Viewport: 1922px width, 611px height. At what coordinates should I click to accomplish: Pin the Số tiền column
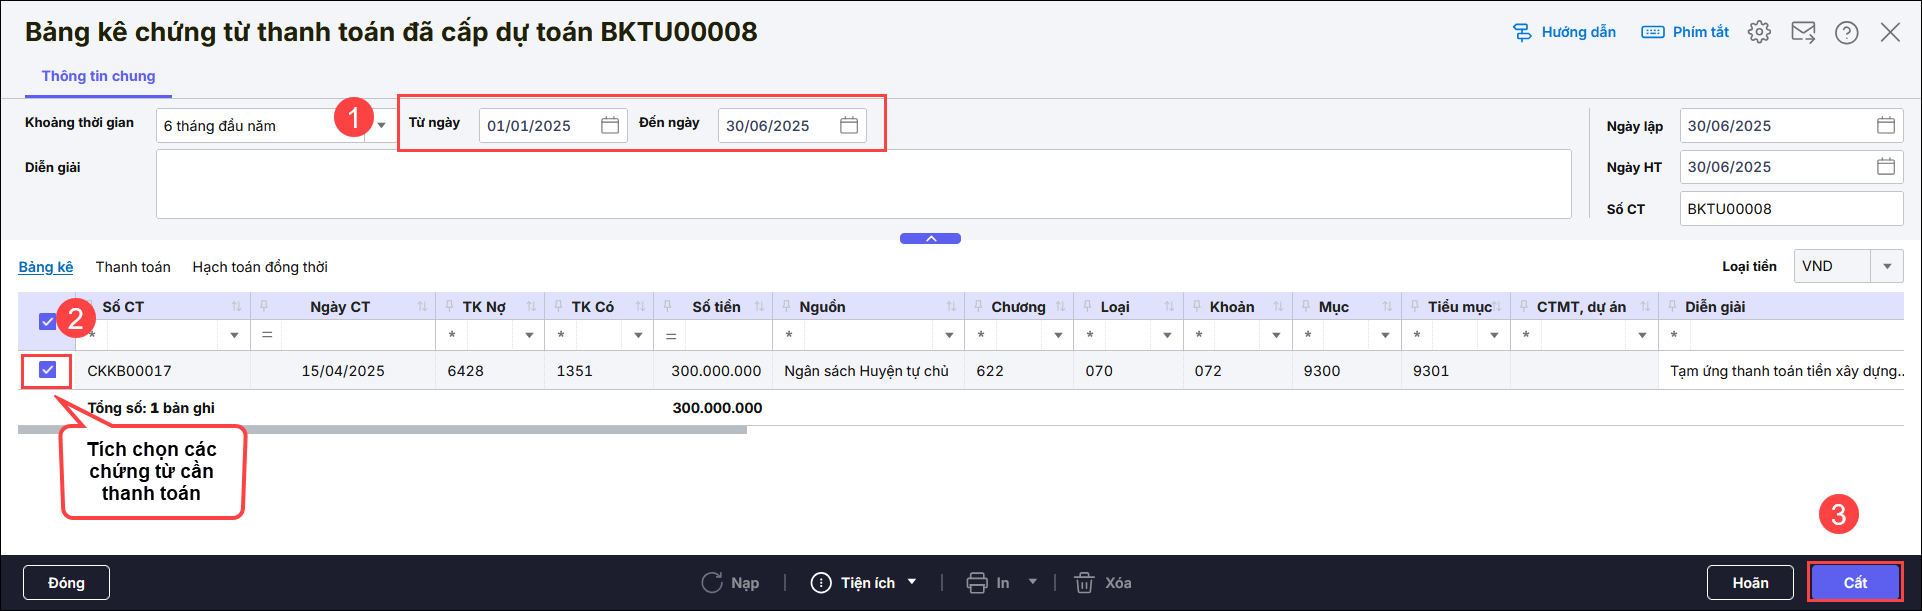(x=668, y=306)
